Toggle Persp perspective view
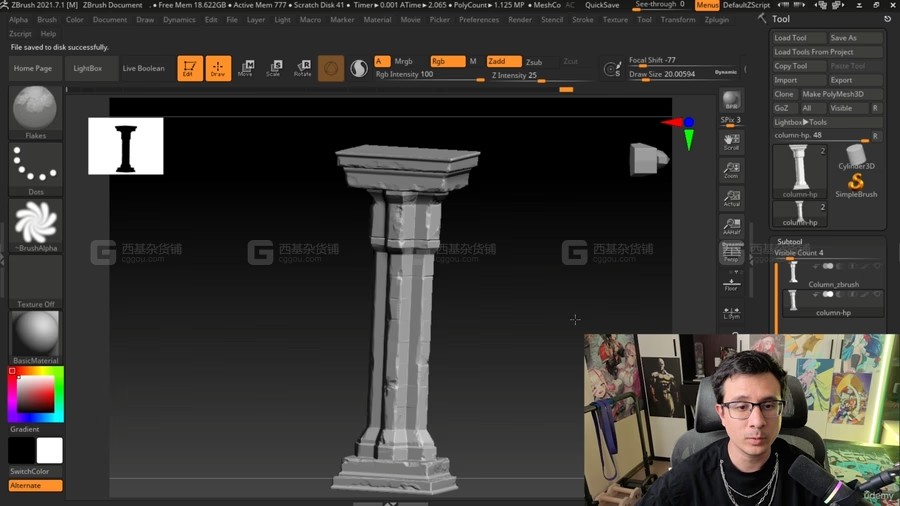900x506 pixels. [731, 252]
